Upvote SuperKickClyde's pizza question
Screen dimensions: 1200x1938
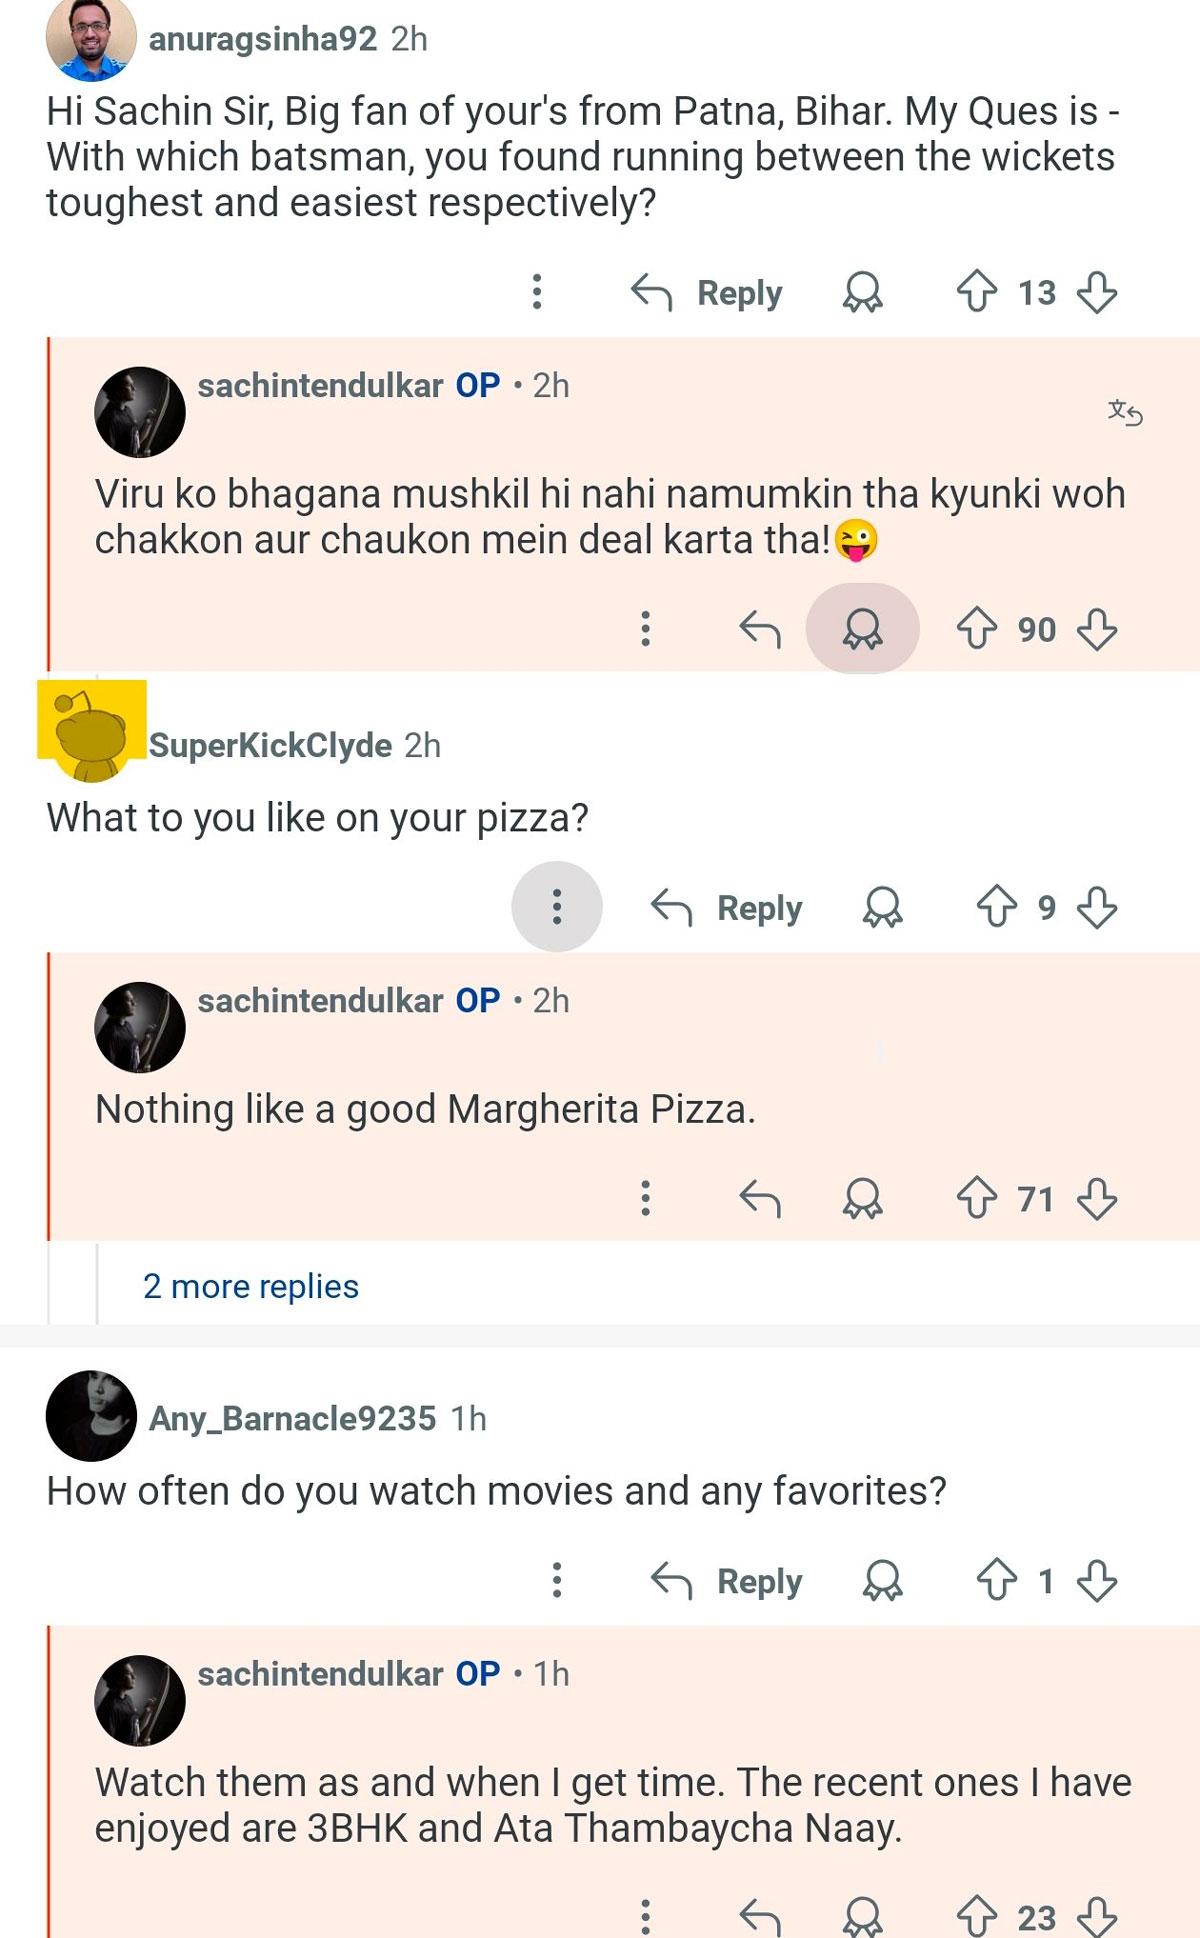click(996, 907)
